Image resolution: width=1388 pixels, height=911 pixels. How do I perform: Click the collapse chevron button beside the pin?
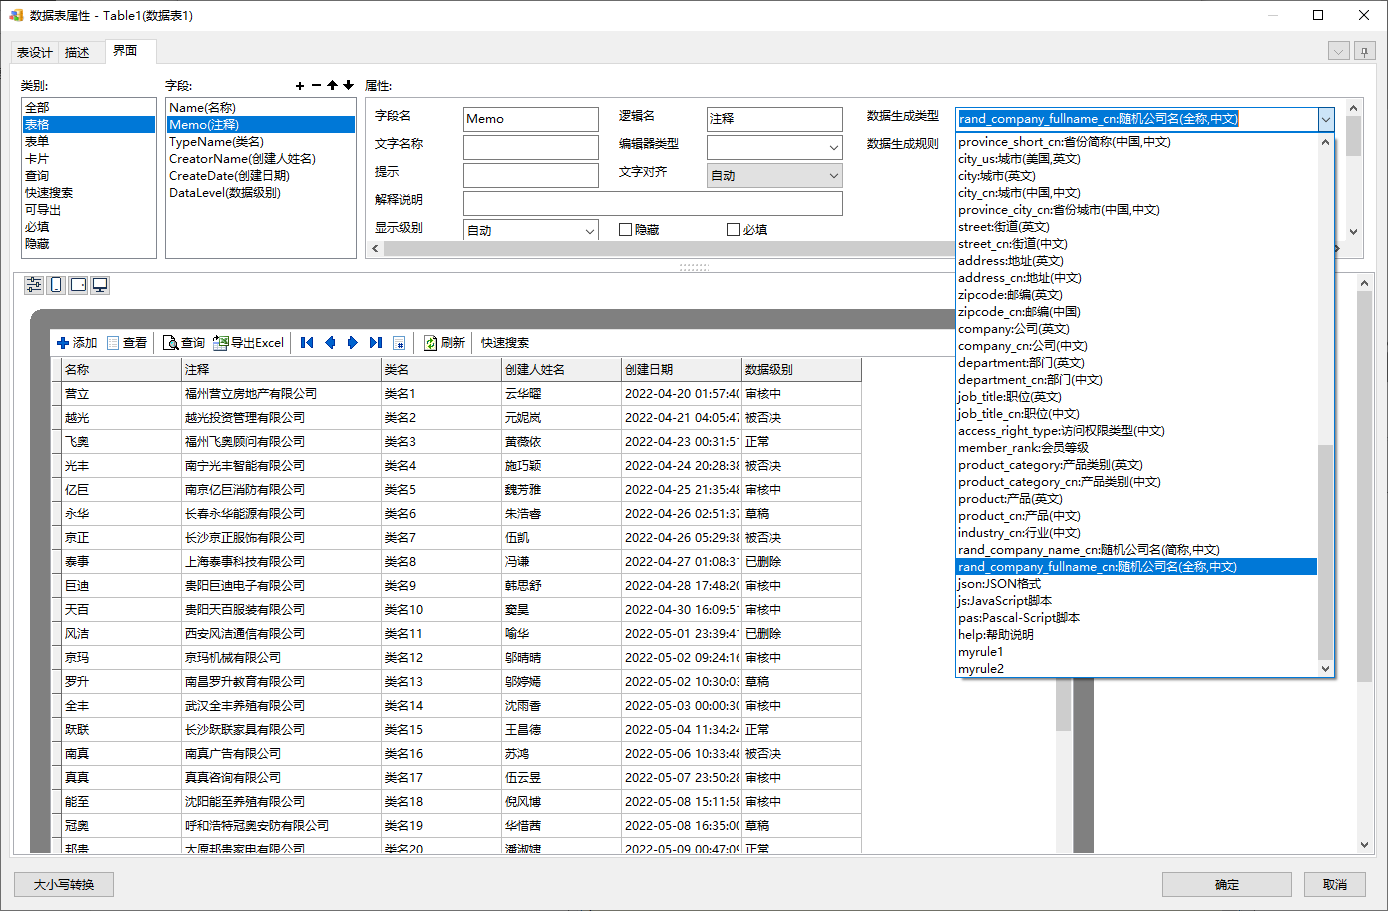[x=1338, y=51]
